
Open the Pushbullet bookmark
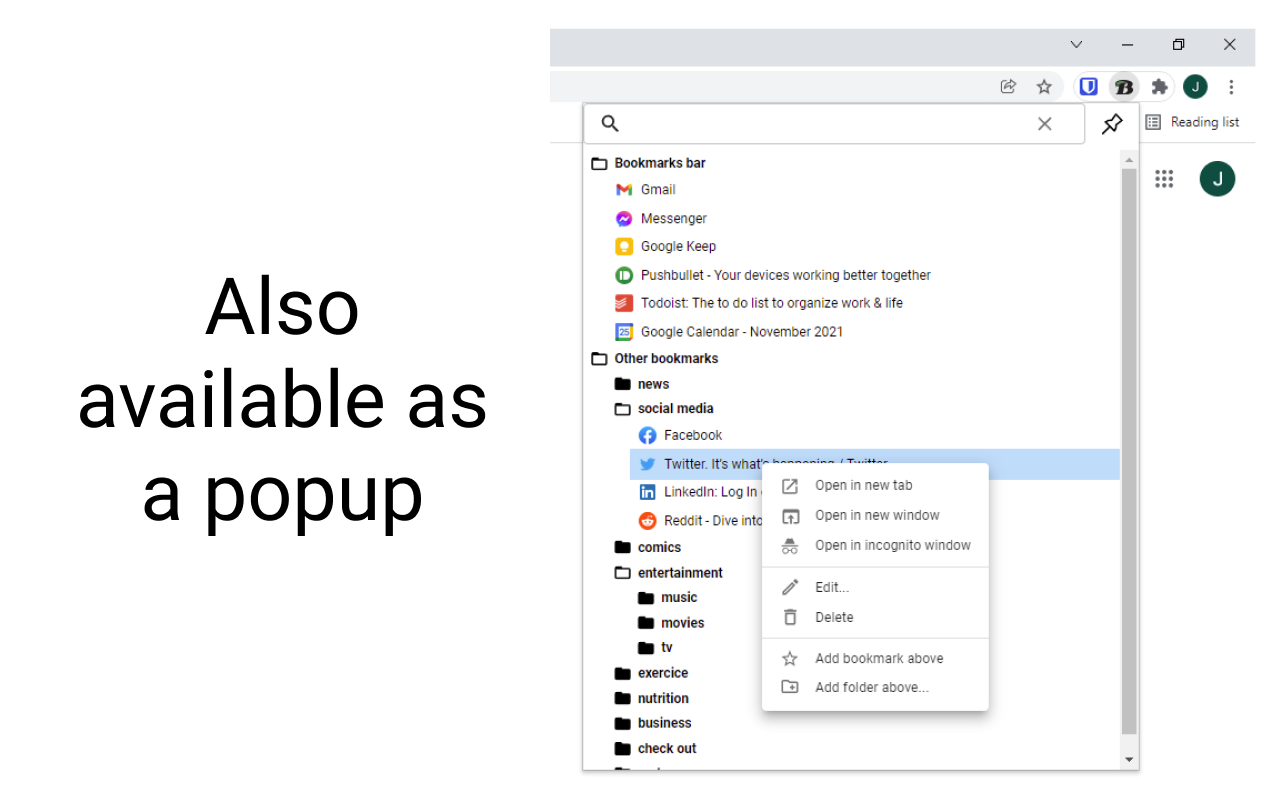pos(773,275)
